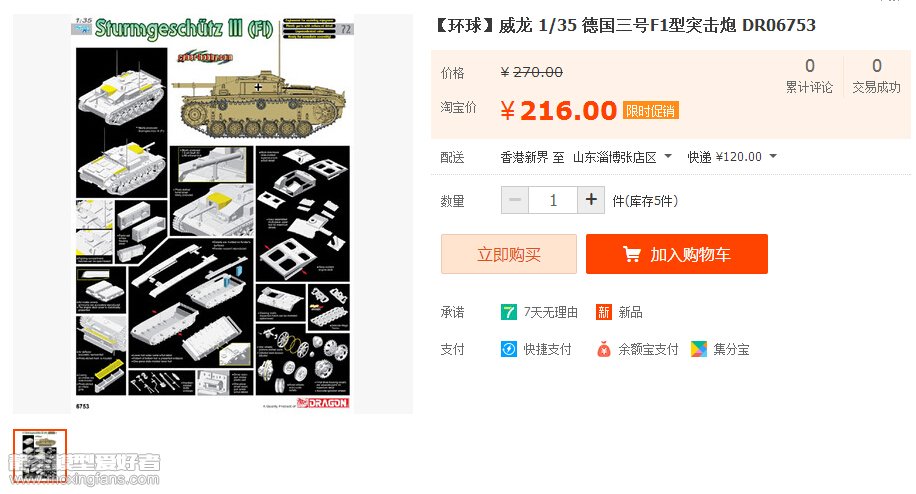This screenshot has height=494, width=916.
Task: Click the shopping cart icon
Action: [631, 254]
